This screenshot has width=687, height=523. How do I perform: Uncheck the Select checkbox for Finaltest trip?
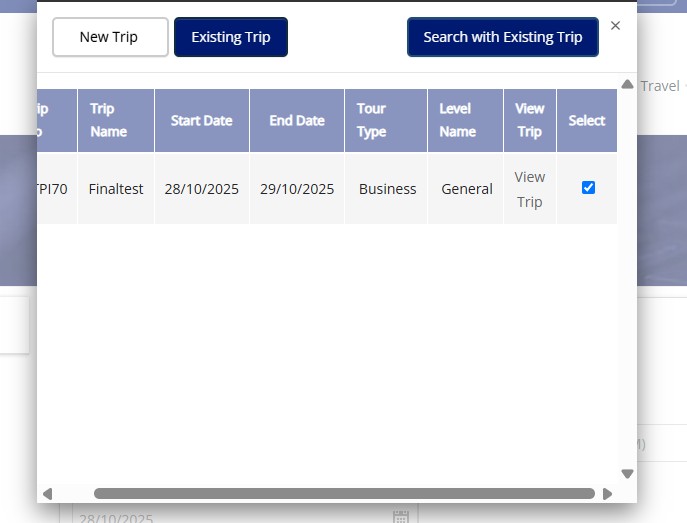[x=588, y=187]
